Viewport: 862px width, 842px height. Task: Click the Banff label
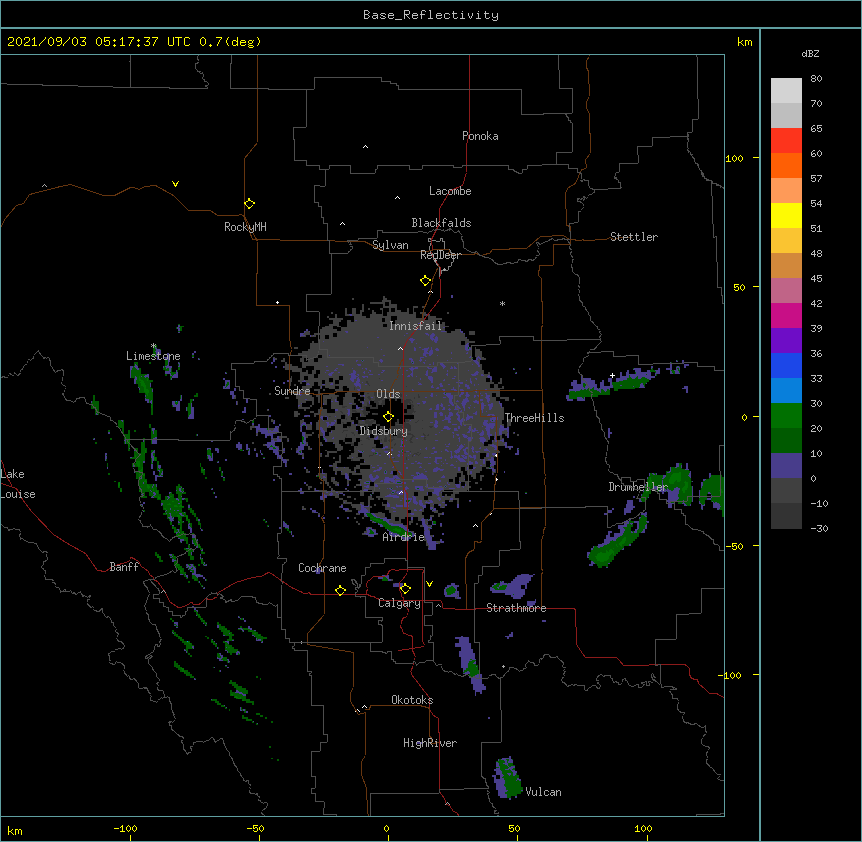click(x=124, y=567)
